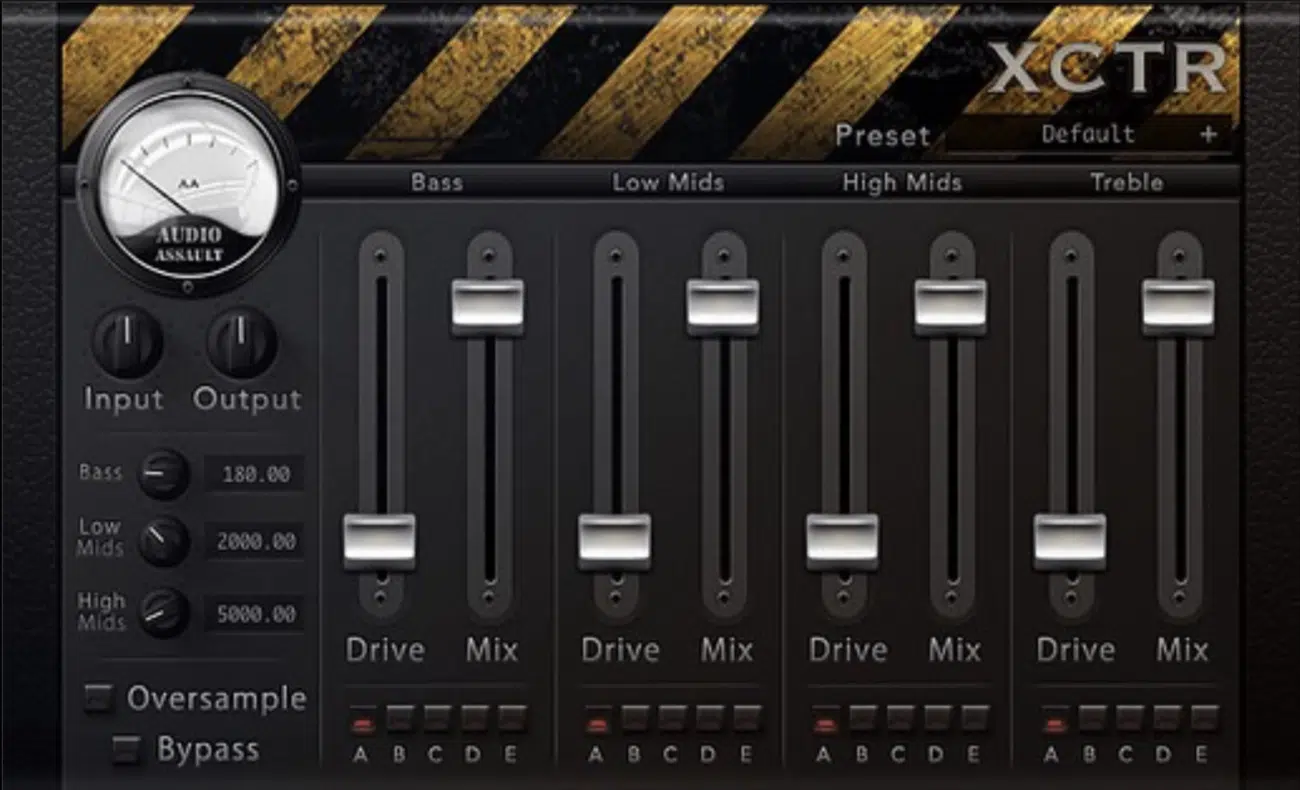Screen dimensions: 1300x790
Task: Turn the Input knob
Action: pyautogui.click(x=128, y=343)
